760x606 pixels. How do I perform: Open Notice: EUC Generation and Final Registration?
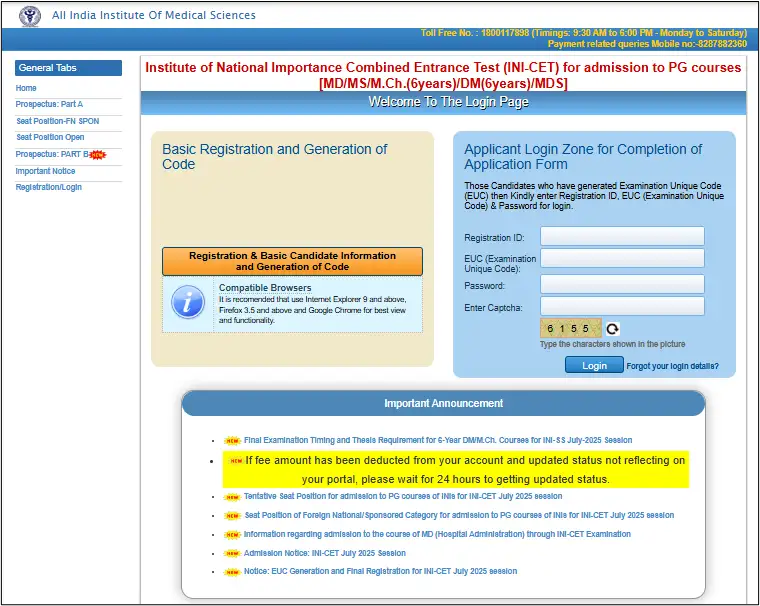click(380, 572)
